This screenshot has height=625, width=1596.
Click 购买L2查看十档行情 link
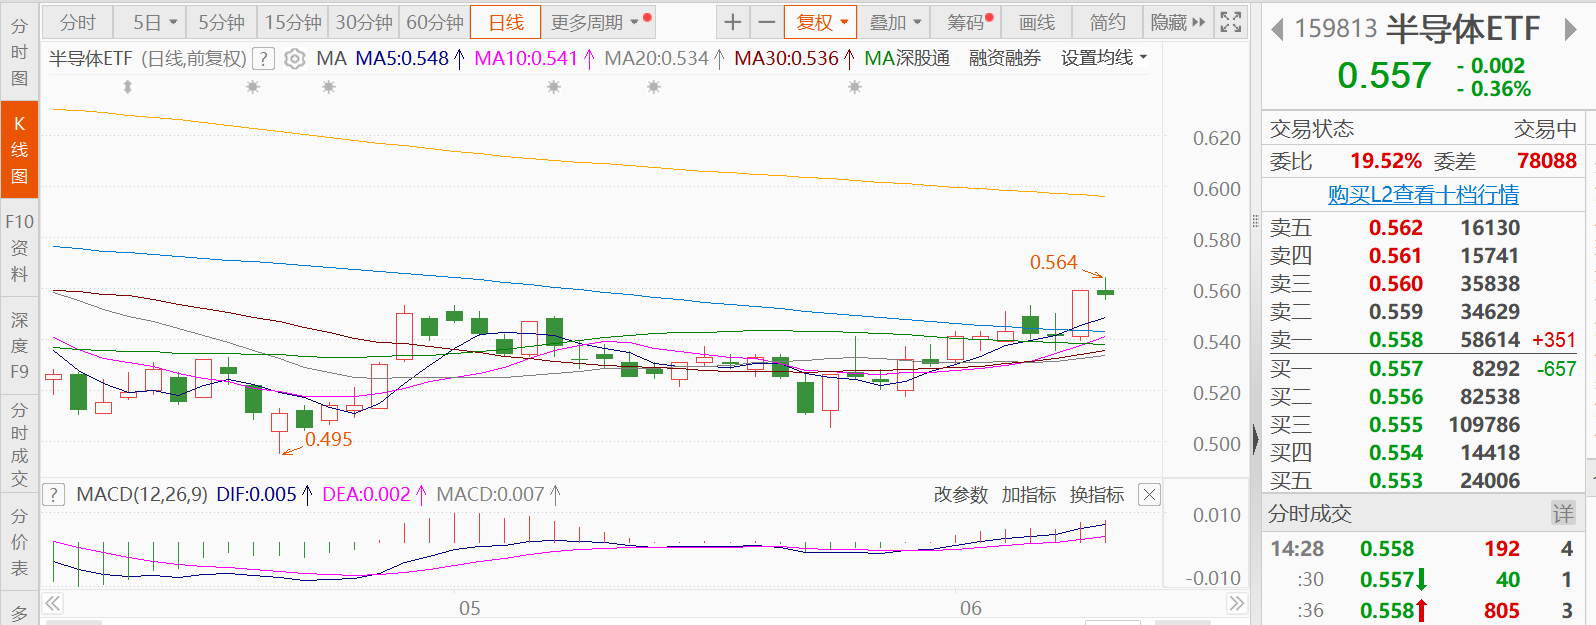point(1423,194)
